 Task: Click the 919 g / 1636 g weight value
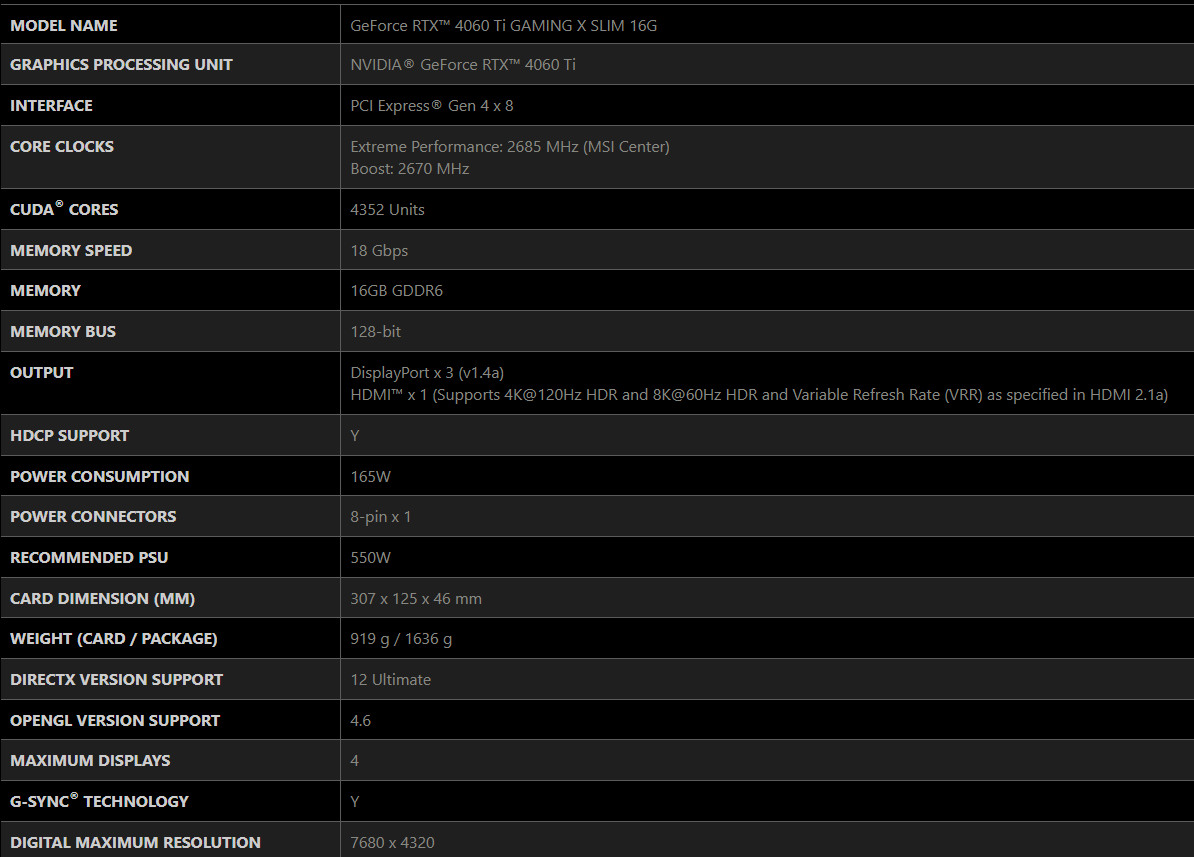[x=401, y=639]
